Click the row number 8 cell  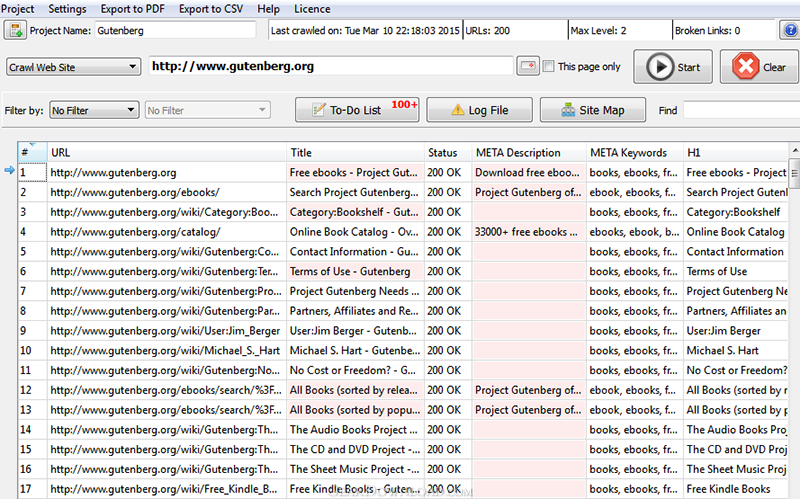click(x=33, y=311)
